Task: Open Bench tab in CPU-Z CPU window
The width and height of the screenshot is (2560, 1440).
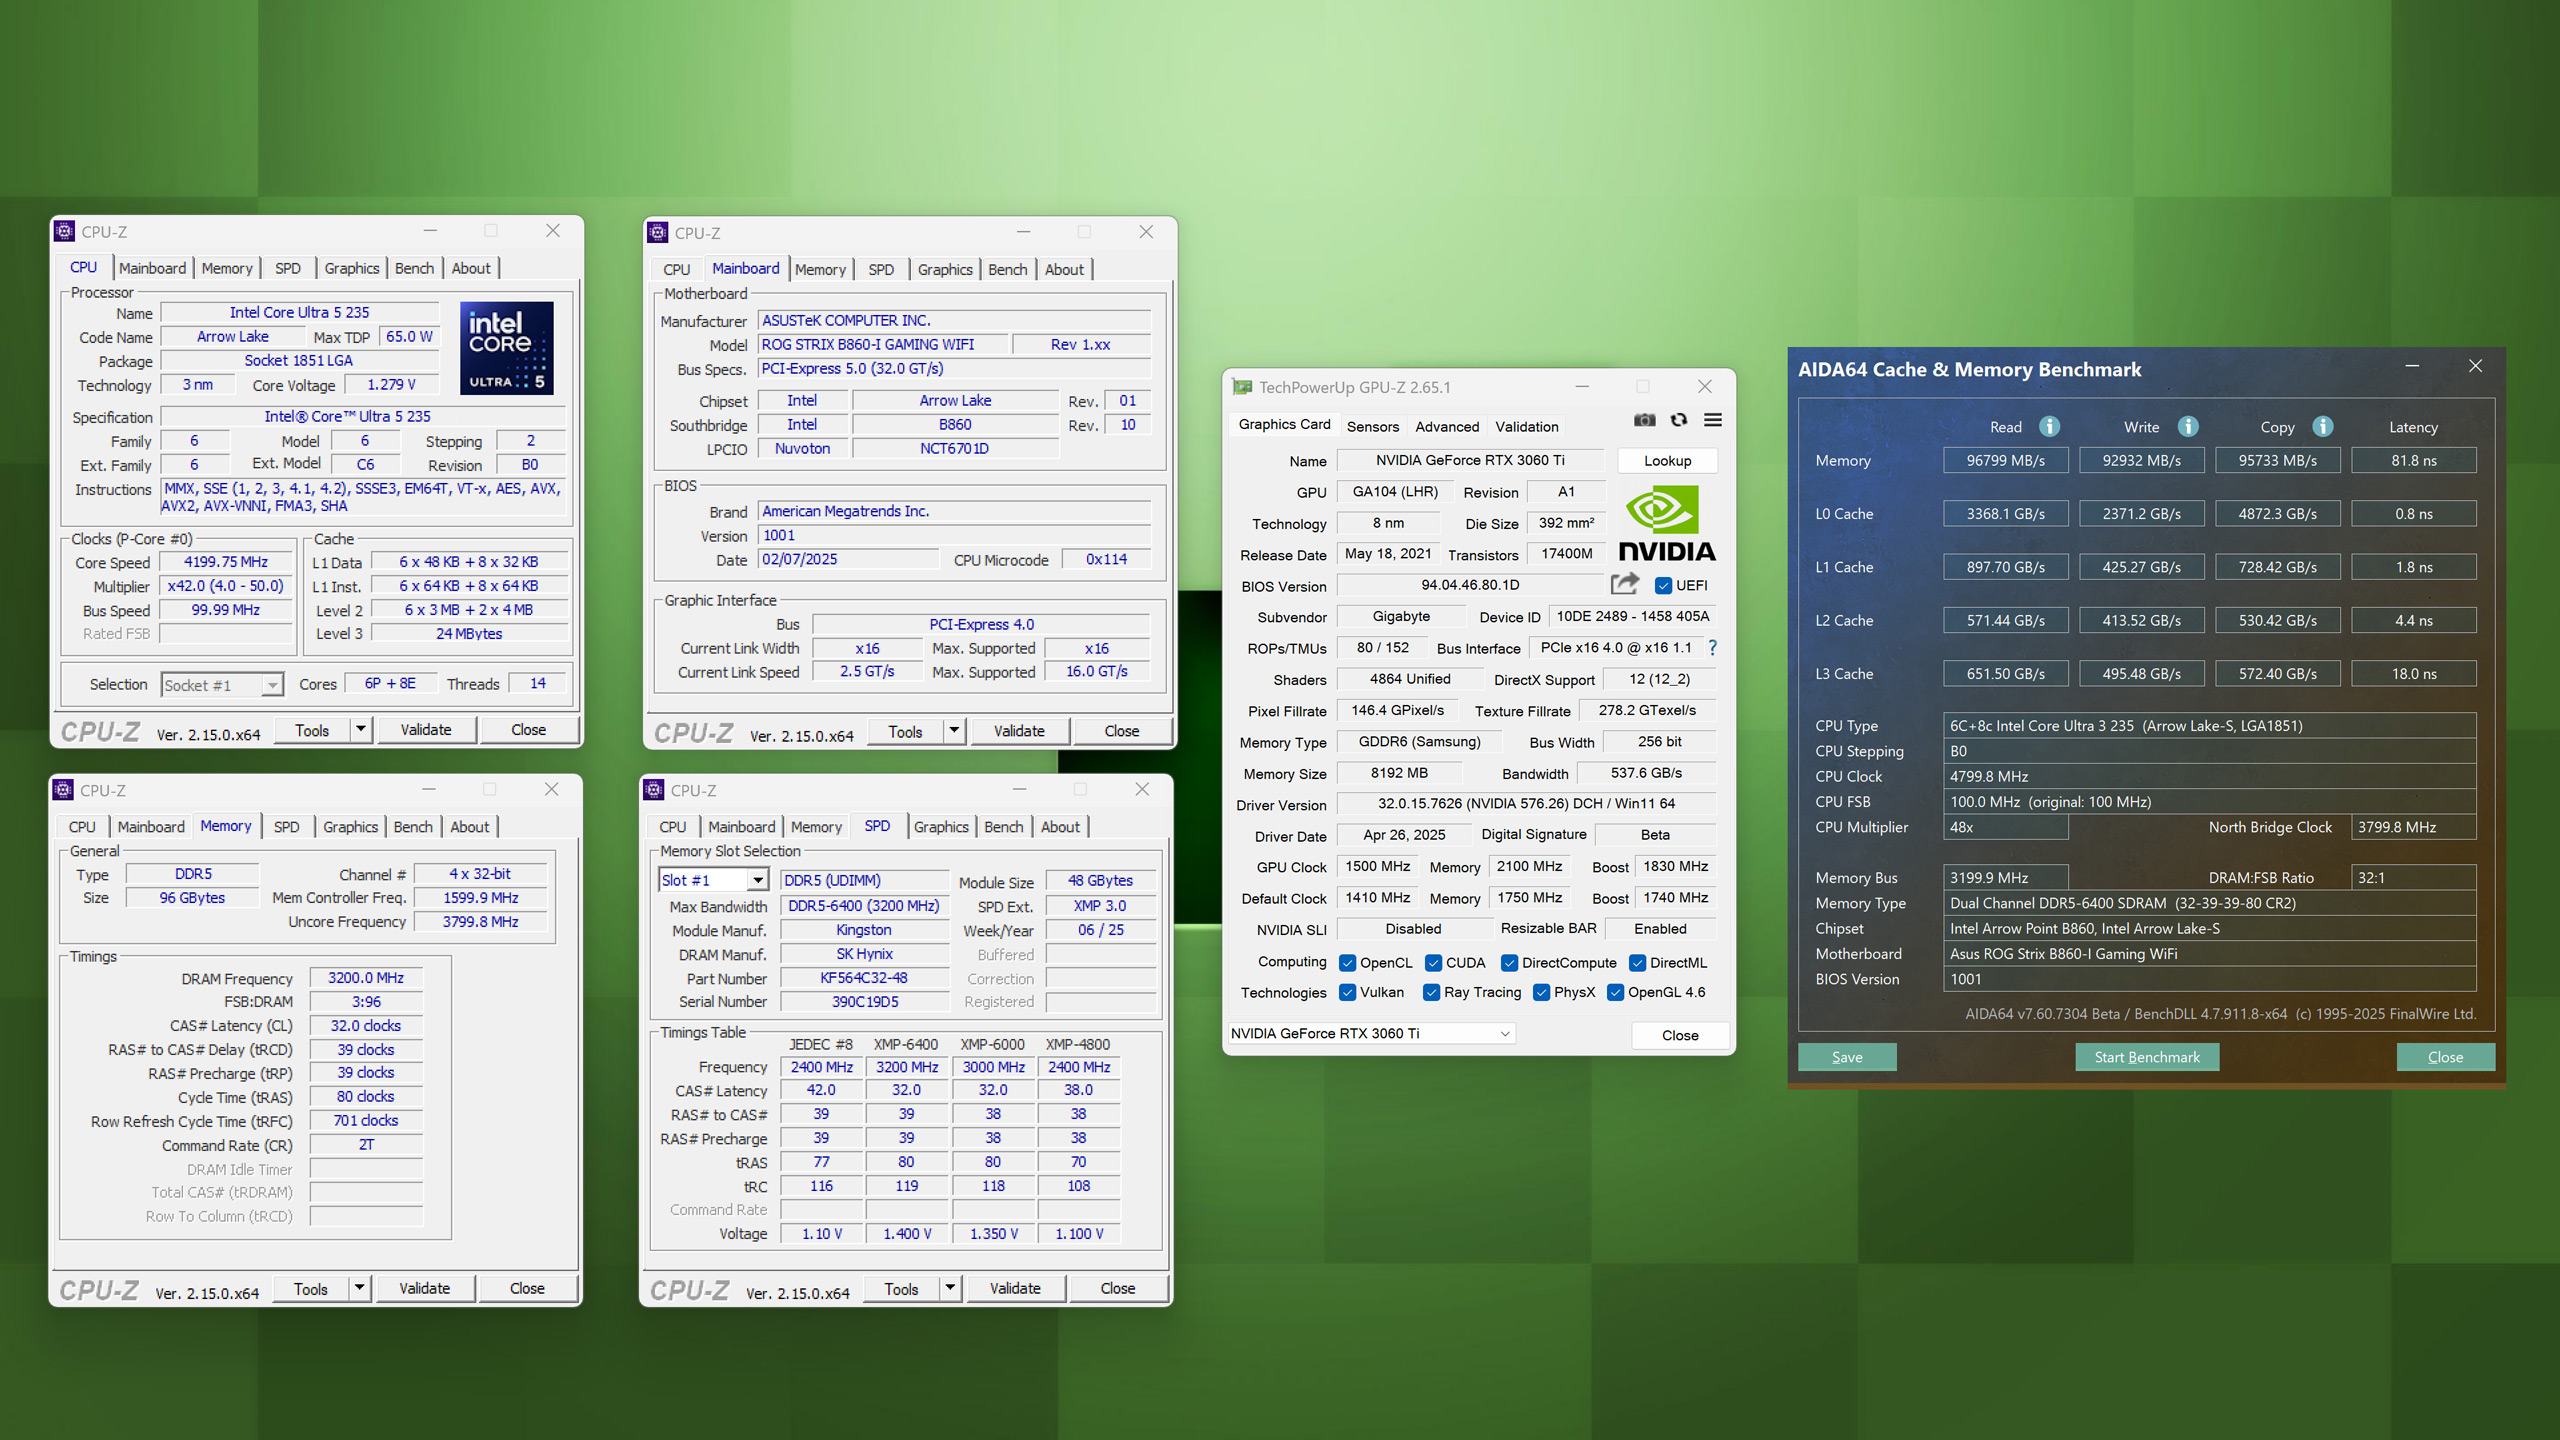Action: 414,268
